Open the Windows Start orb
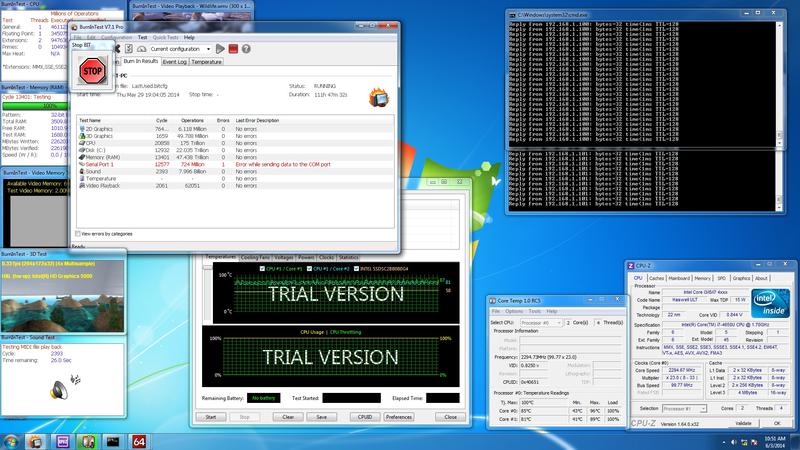800x450 pixels. (10, 441)
